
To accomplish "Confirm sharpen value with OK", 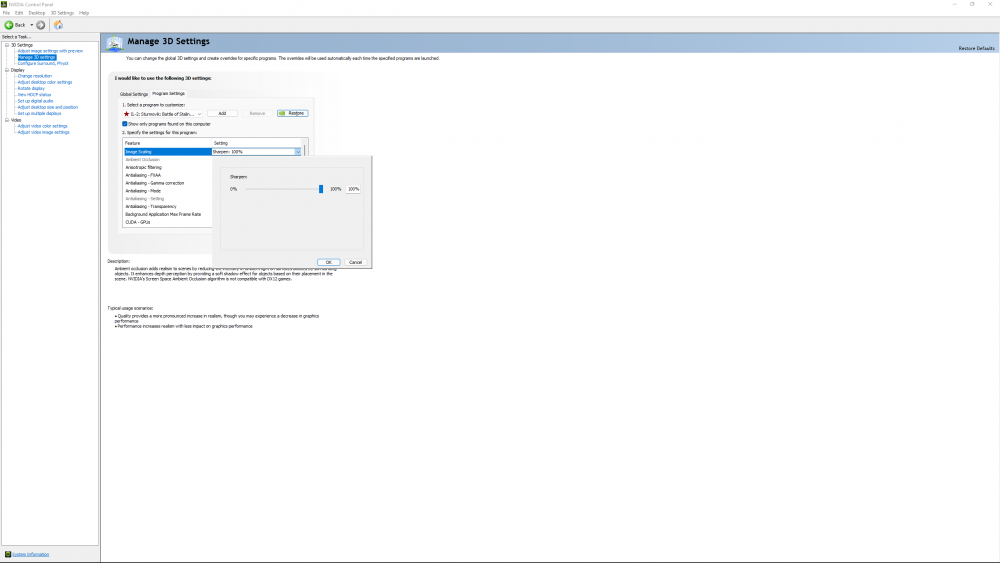I will tap(328, 262).
